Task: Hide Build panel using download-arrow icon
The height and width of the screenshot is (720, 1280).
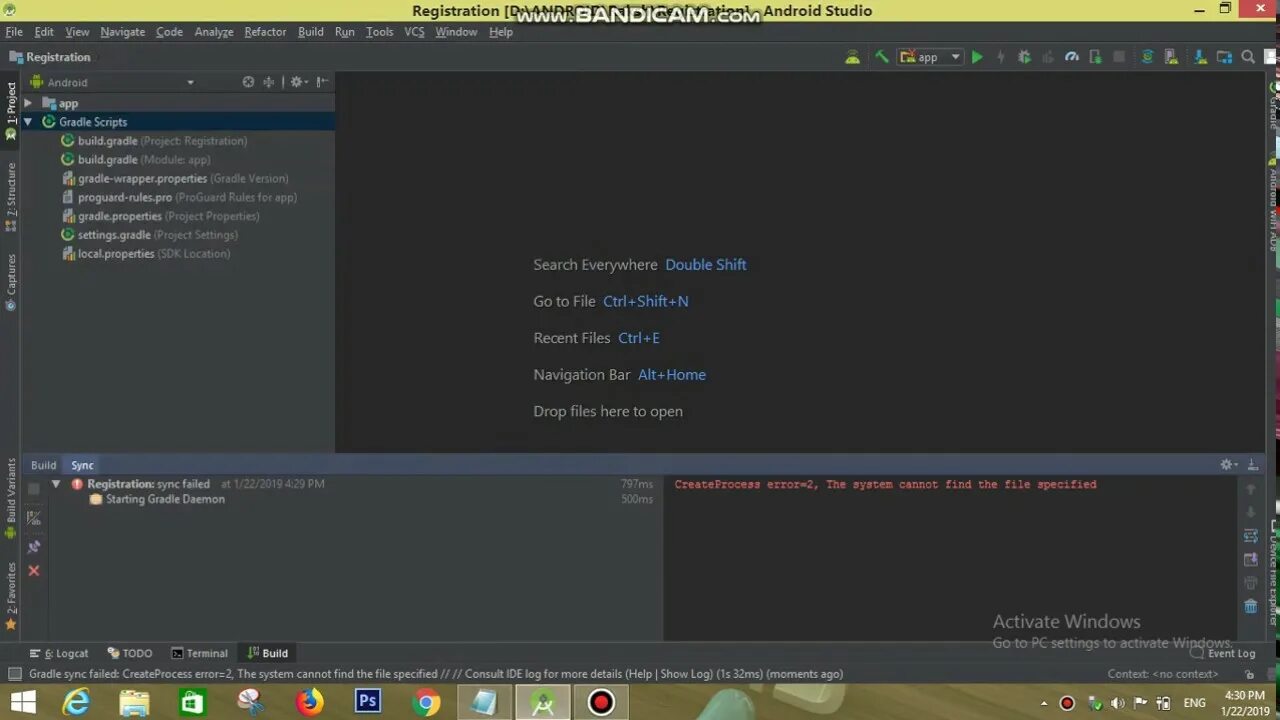Action: coord(1253,465)
